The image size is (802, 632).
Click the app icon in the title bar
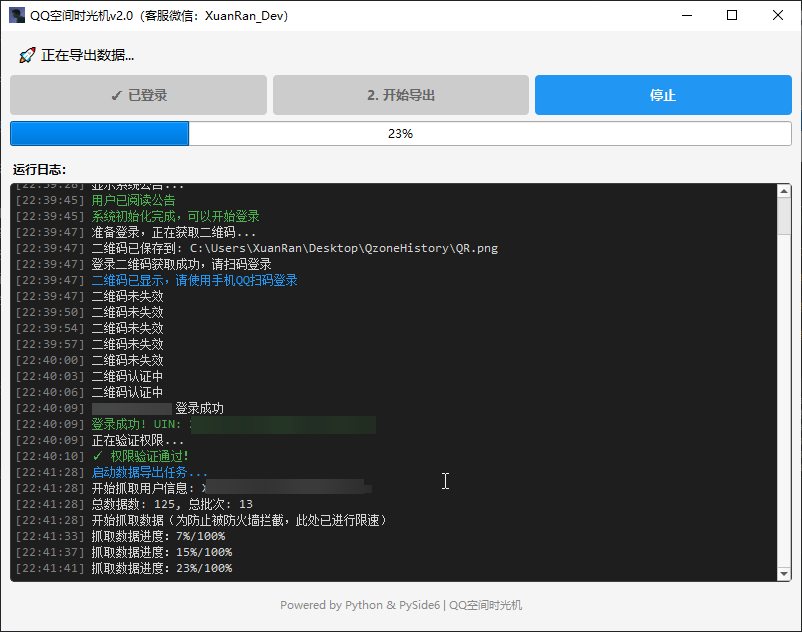pos(17,15)
